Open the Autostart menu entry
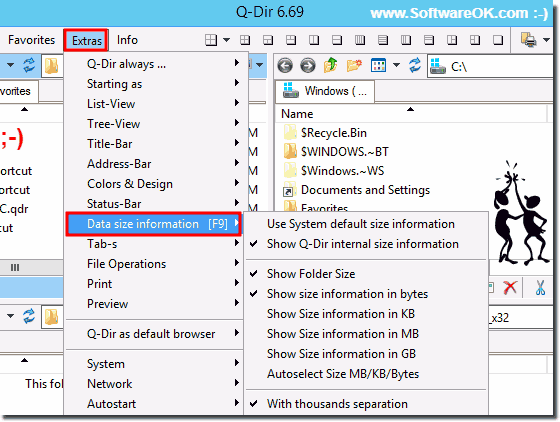The width and height of the screenshot is (560, 422). point(155,404)
